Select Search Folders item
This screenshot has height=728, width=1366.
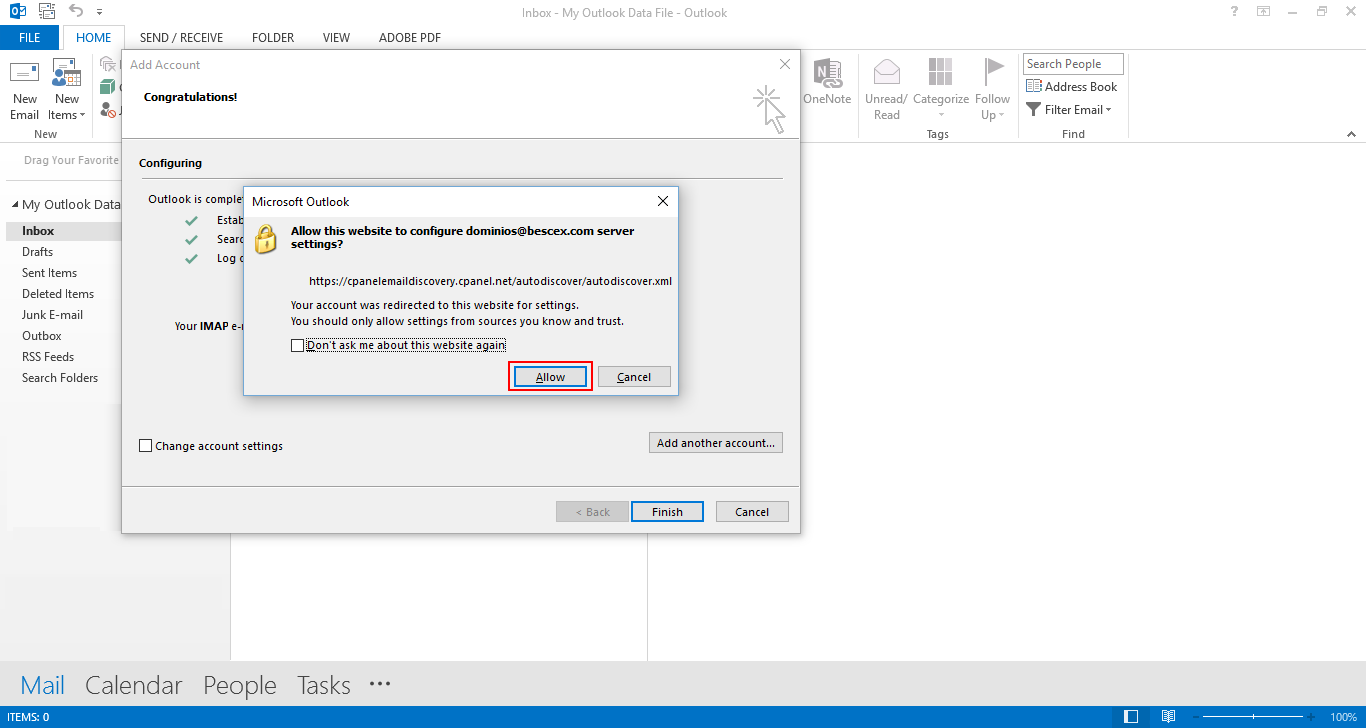[60, 378]
